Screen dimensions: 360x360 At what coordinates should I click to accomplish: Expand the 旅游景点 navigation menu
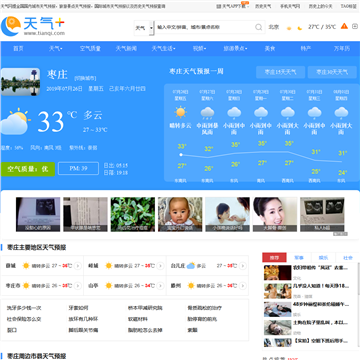tap(235, 49)
